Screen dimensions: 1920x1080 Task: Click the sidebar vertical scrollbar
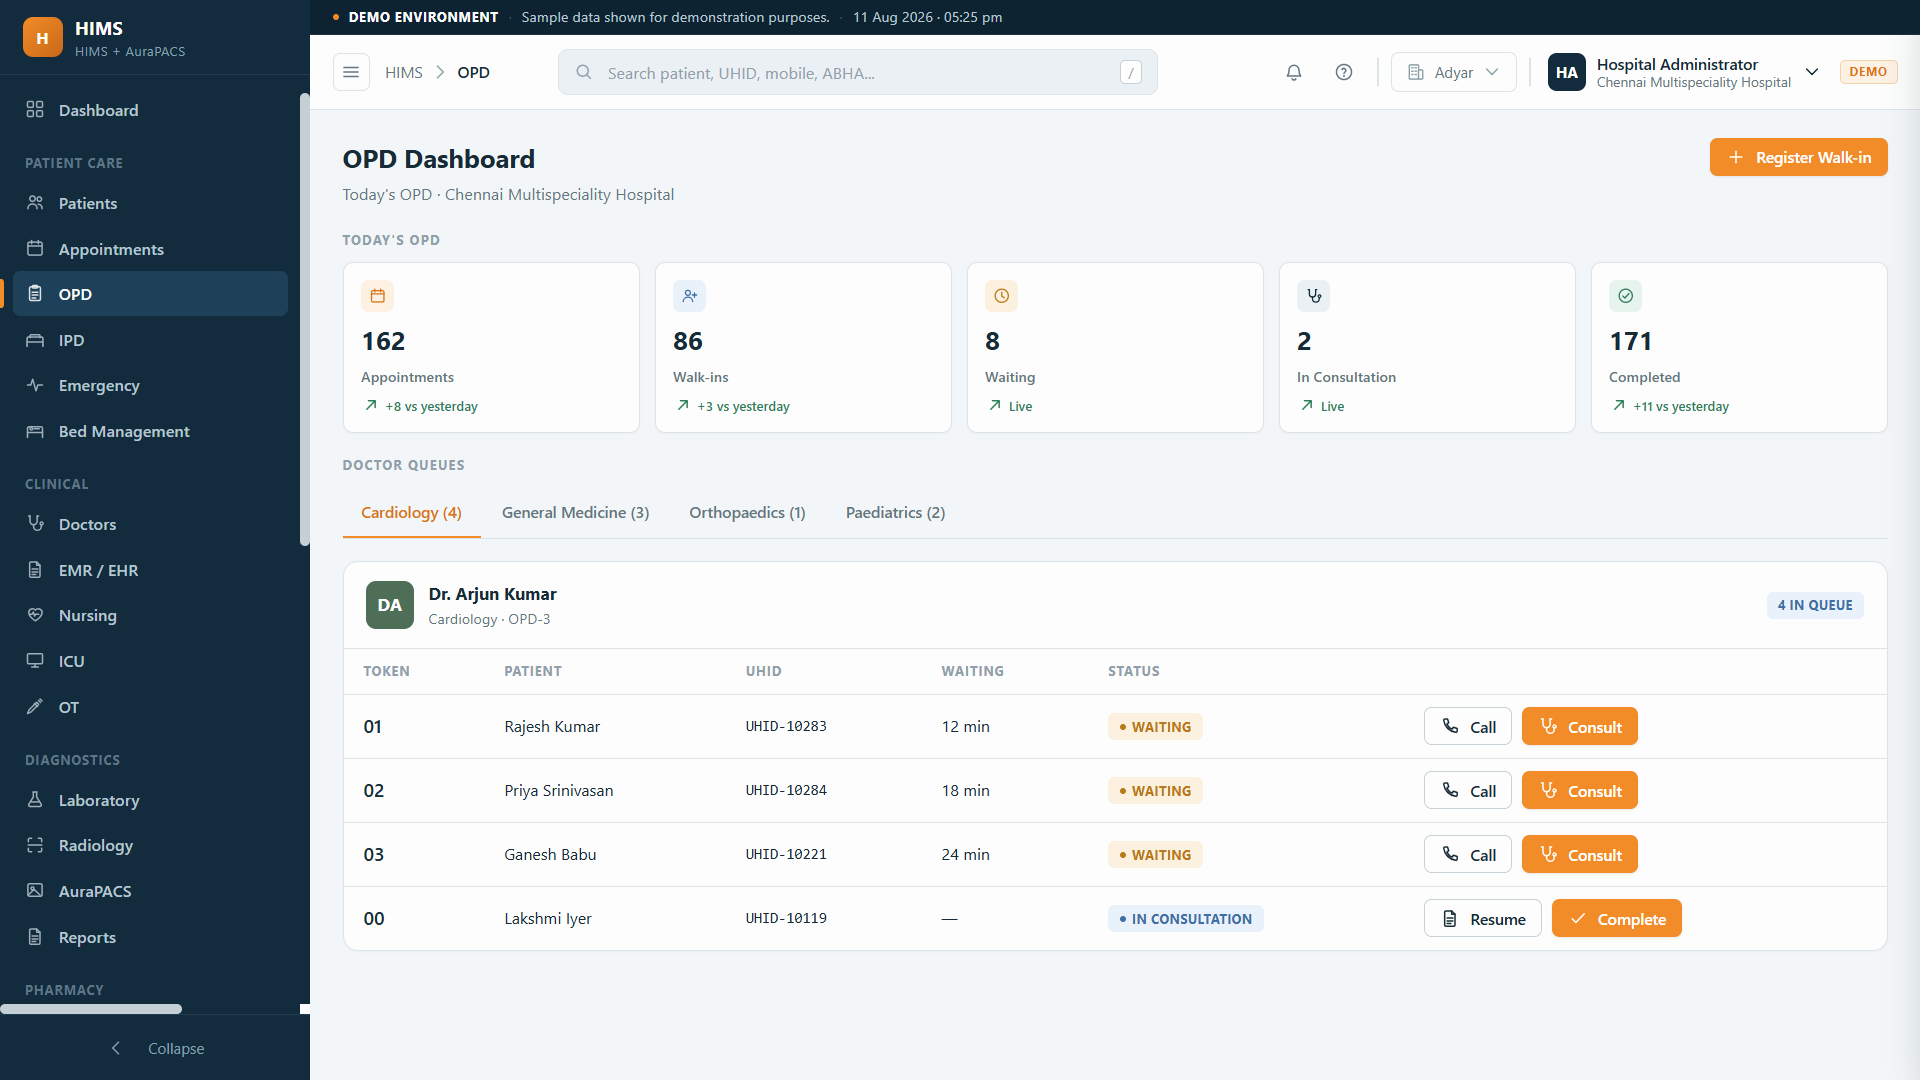(x=304, y=320)
